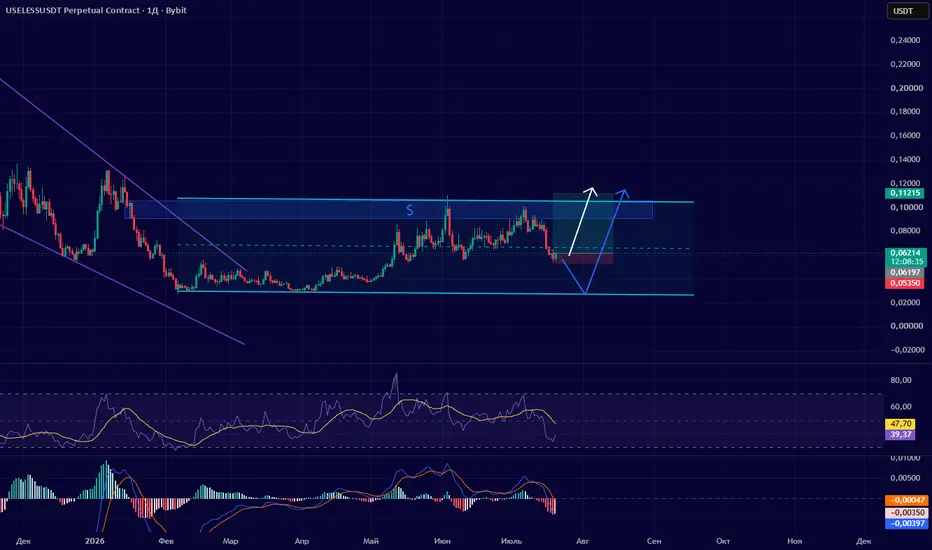
Task: Click the 0,12000 price axis label
Action: pyautogui.click(x=906, y=183)
